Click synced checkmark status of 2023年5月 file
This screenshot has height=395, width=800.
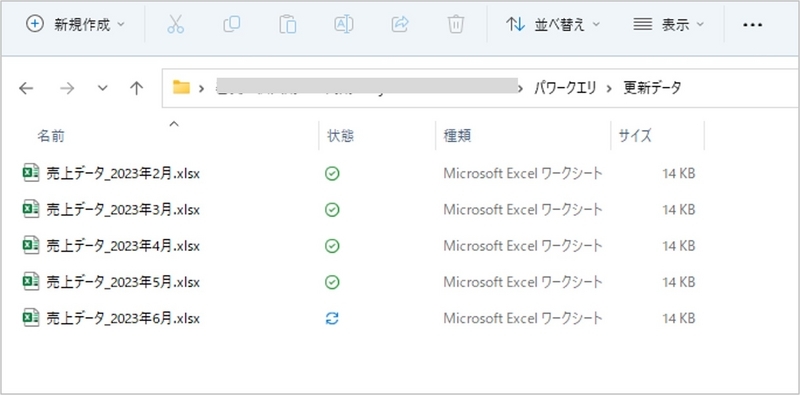332,282
